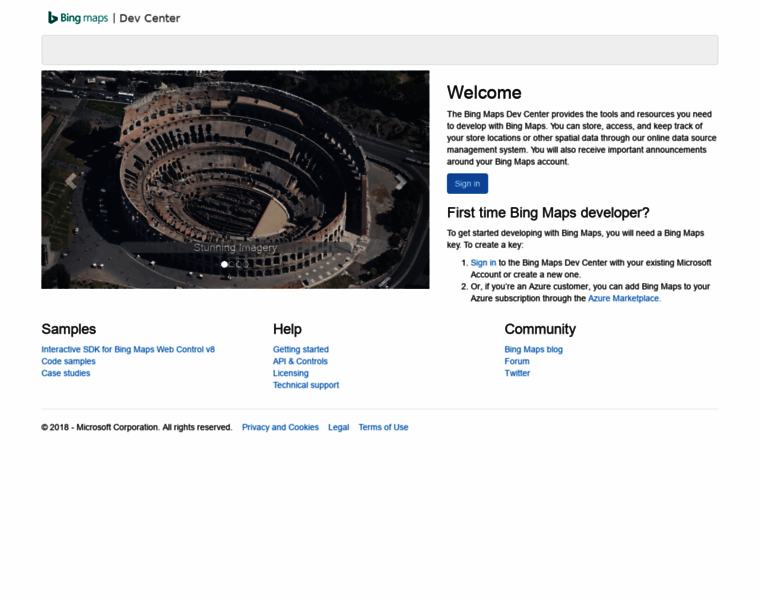The image size is (760, 600).
Task: Advance to next carousel slide arrow
Action: point(400,181)
